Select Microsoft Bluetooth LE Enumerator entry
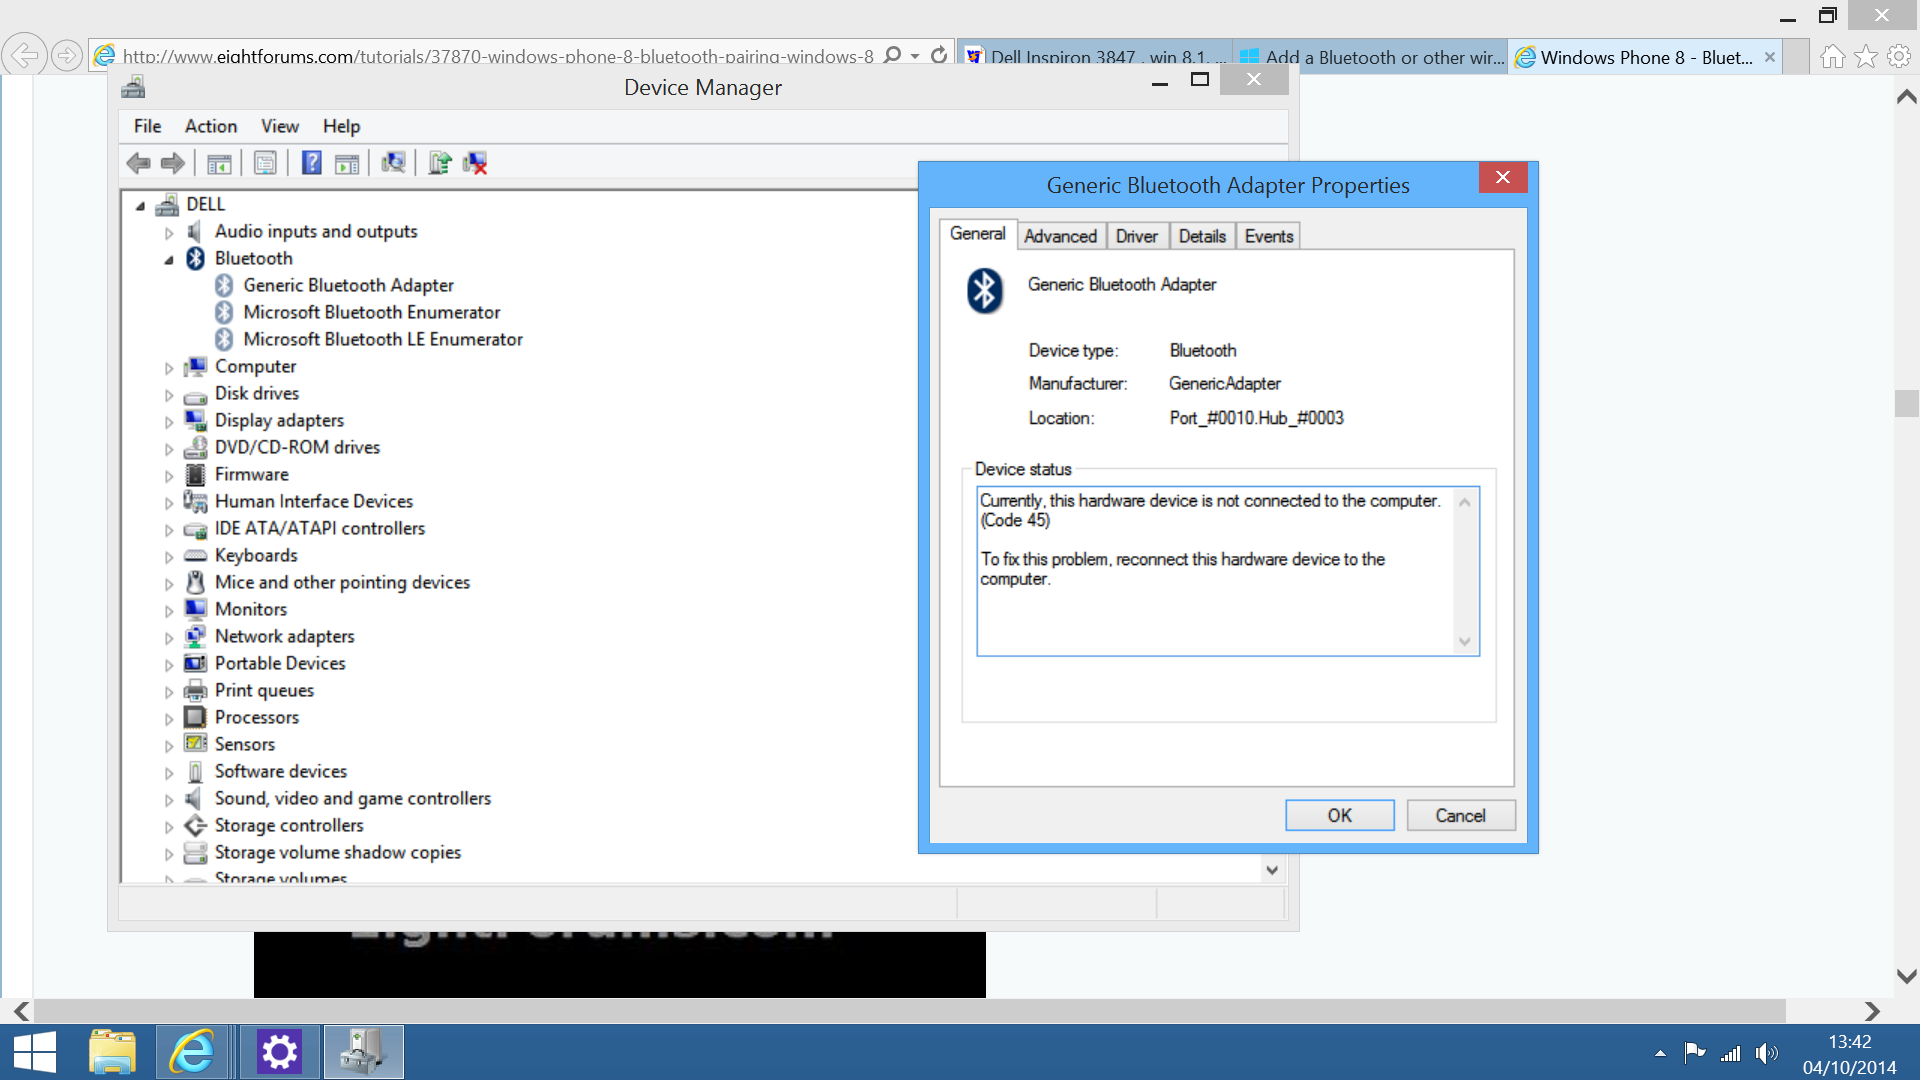 click(383, 339)
